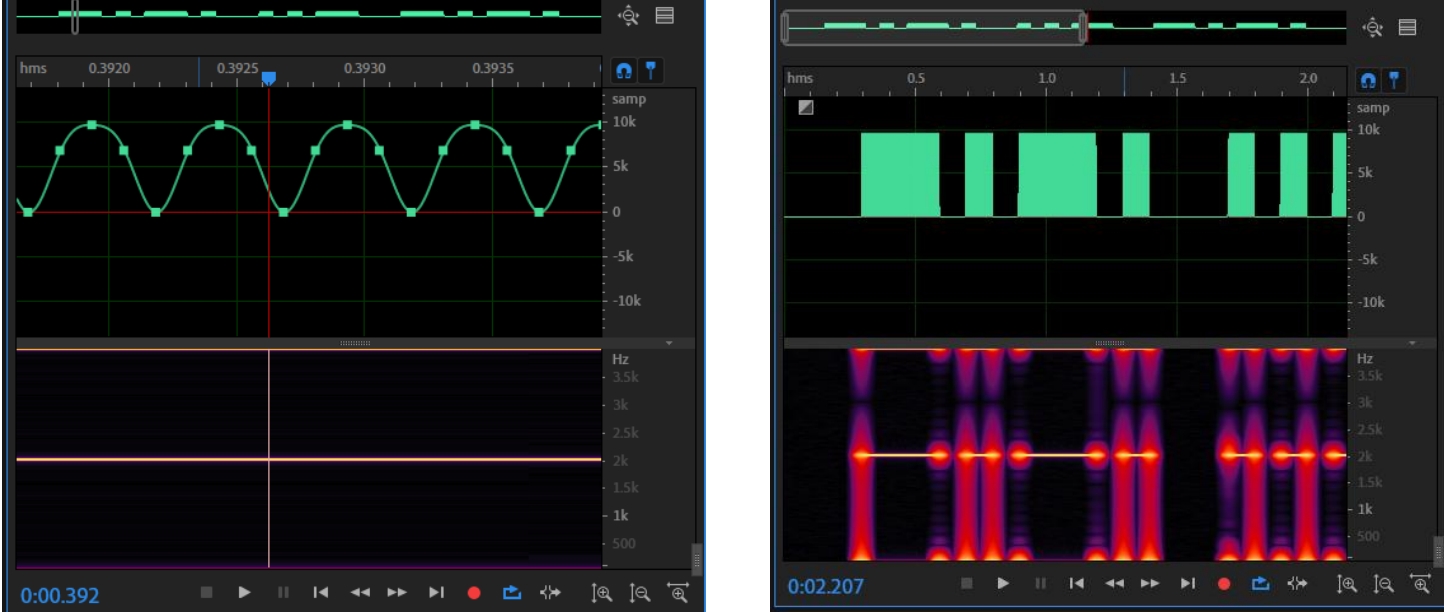
Task: Toggle loop playback in the 0:02.207 editor
Action: click(x=1261, y=584)
